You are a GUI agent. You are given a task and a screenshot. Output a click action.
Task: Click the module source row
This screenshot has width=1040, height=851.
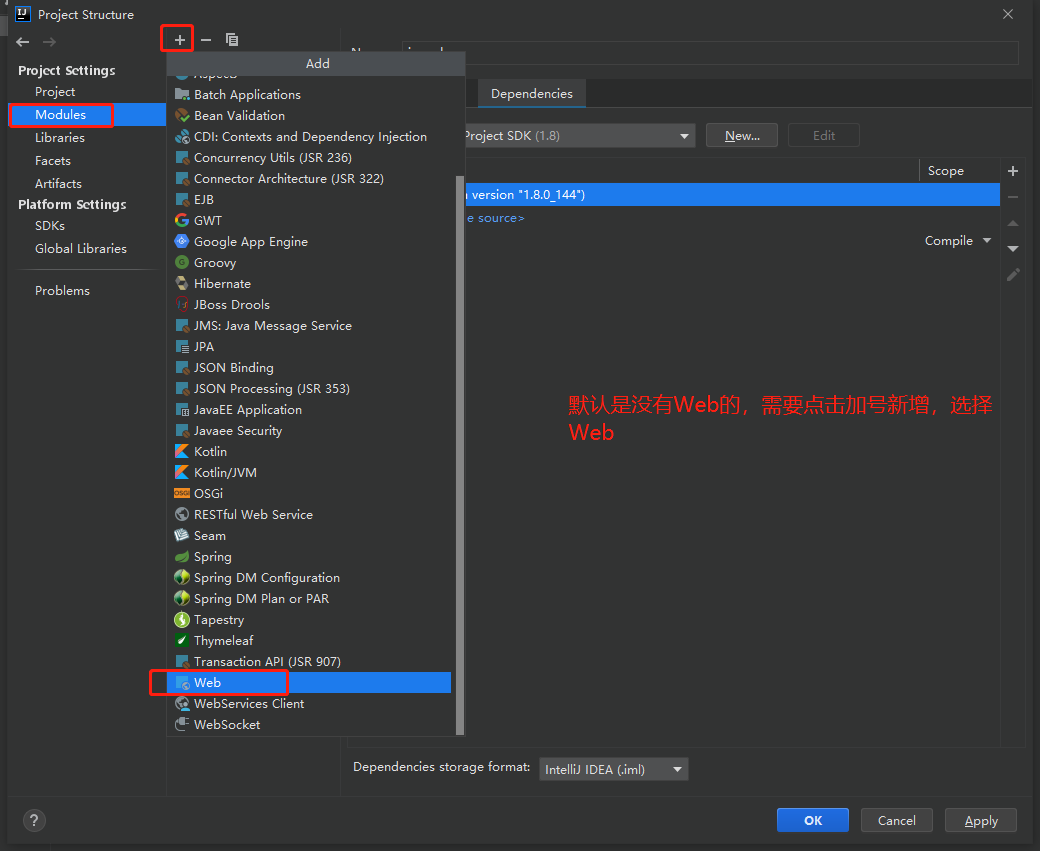(x=732, y=218)
